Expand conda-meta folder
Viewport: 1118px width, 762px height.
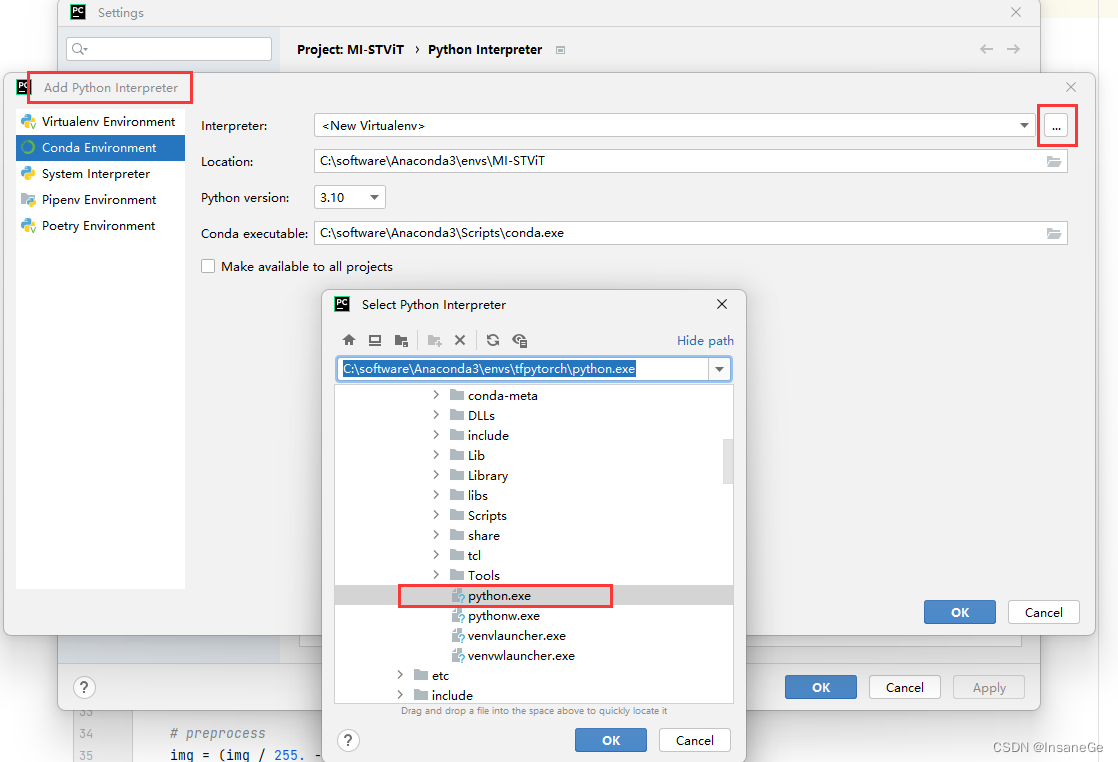[x=436, y=395]
